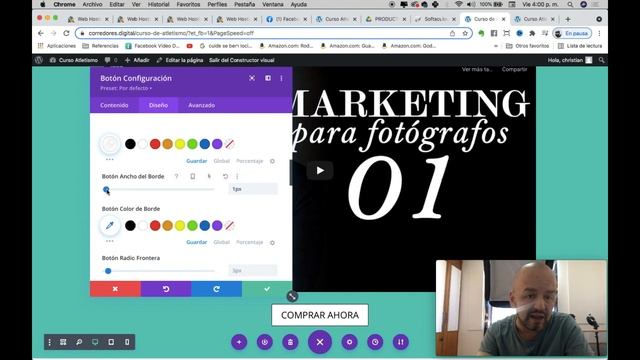Switch to wireframe view
This screenshot has width=640, height=360.
(63, 342)
